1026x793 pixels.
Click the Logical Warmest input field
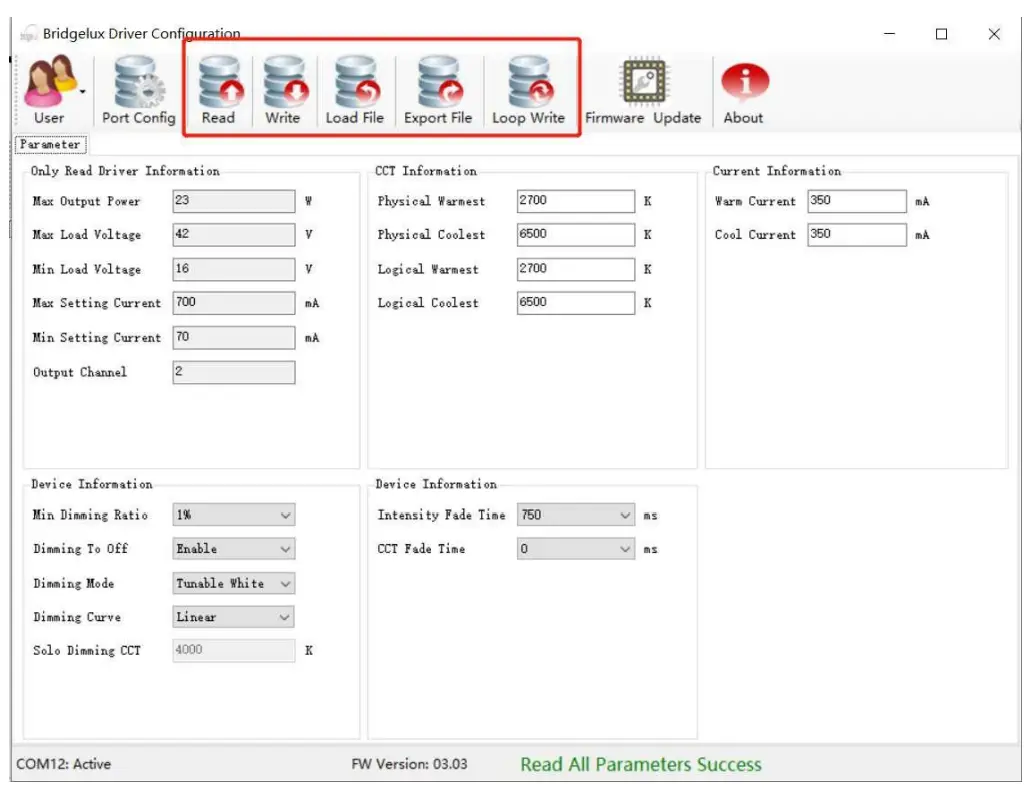coord(576,269)
